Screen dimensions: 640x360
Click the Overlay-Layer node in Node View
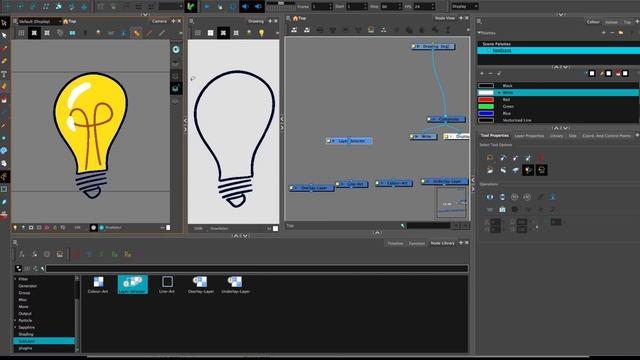pos(312,188)
